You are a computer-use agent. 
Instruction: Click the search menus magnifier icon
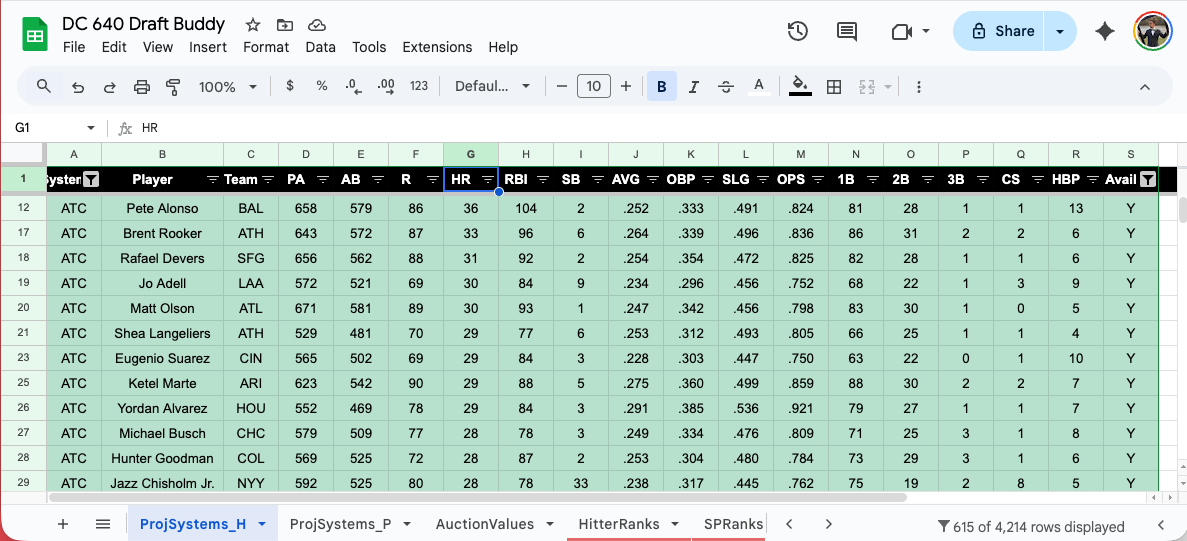[44, 86]
